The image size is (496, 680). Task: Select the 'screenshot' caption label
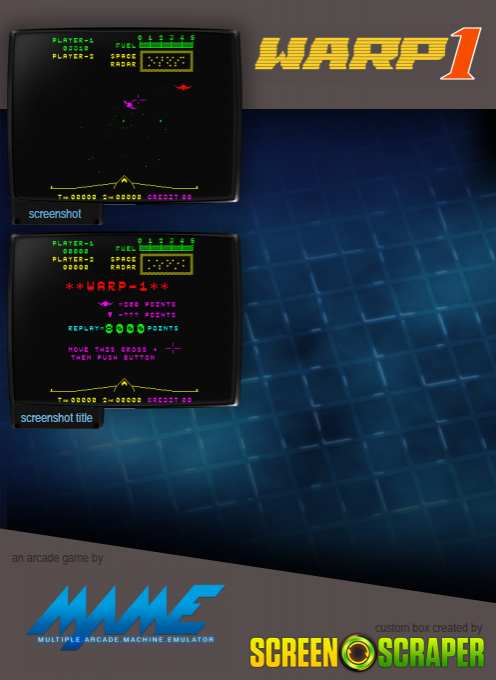click(x=55, y=214)
